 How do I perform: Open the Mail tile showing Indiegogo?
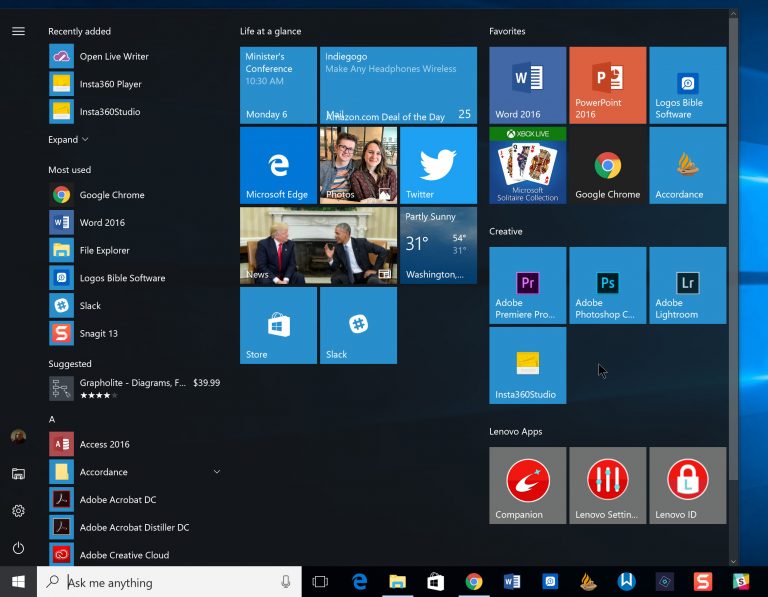[x=398, y=85]
